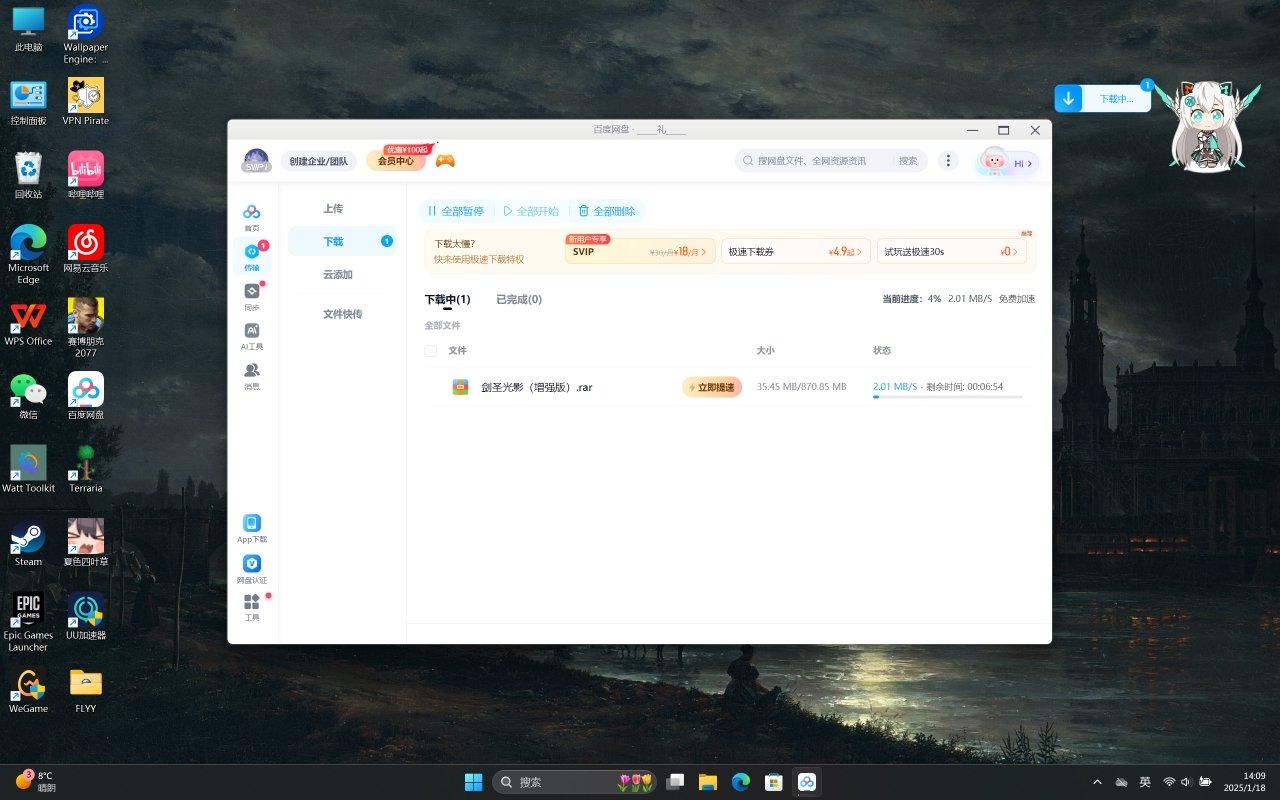The height and width of the screenshot is (800, 1280).
Task: Click the 创建企业/团队 button
Action: tap(318, 161)
